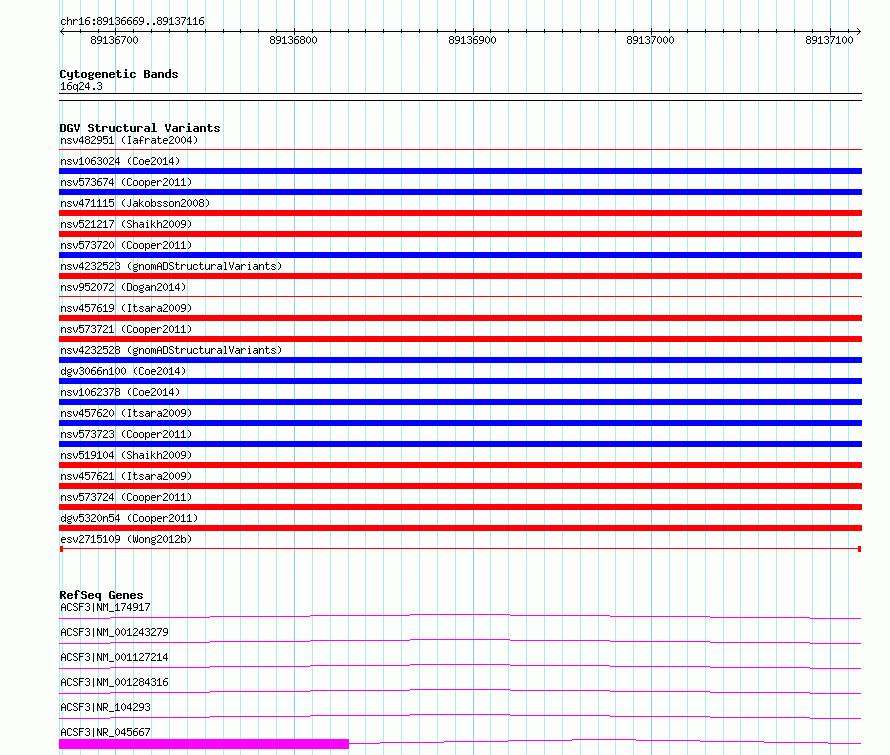The width and height of the screenshot is (890, 755).
Task: Open variant nsv573724 (Cooper2011)
Action: point(126,497)
